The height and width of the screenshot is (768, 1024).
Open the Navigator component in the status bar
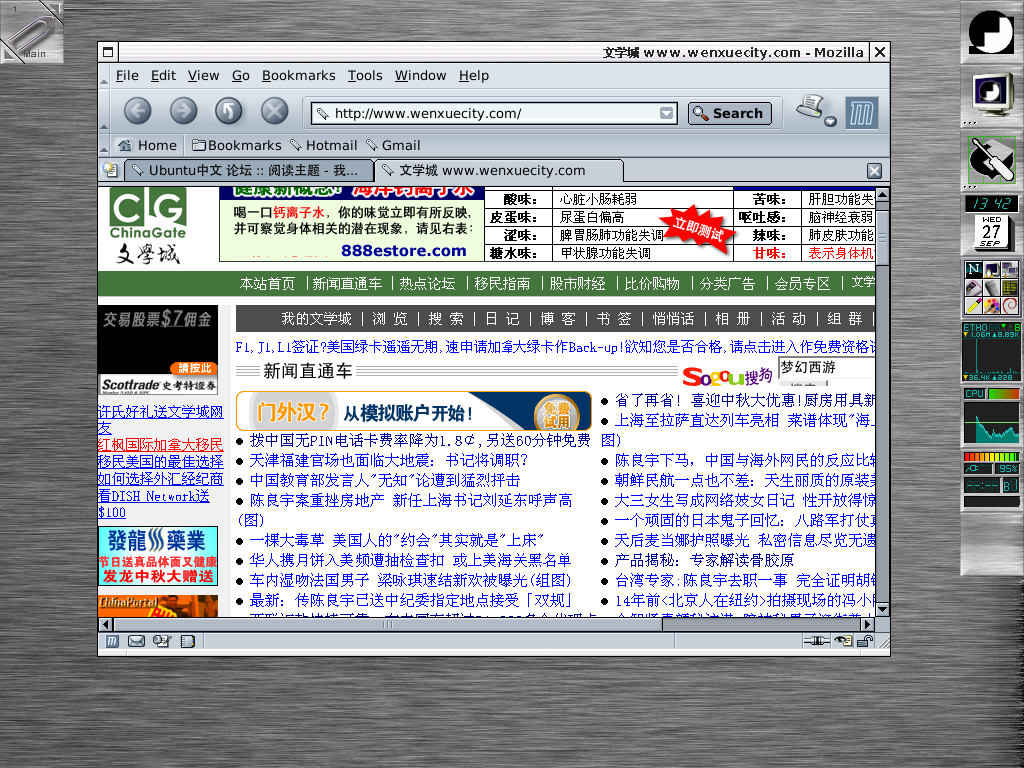112,641
